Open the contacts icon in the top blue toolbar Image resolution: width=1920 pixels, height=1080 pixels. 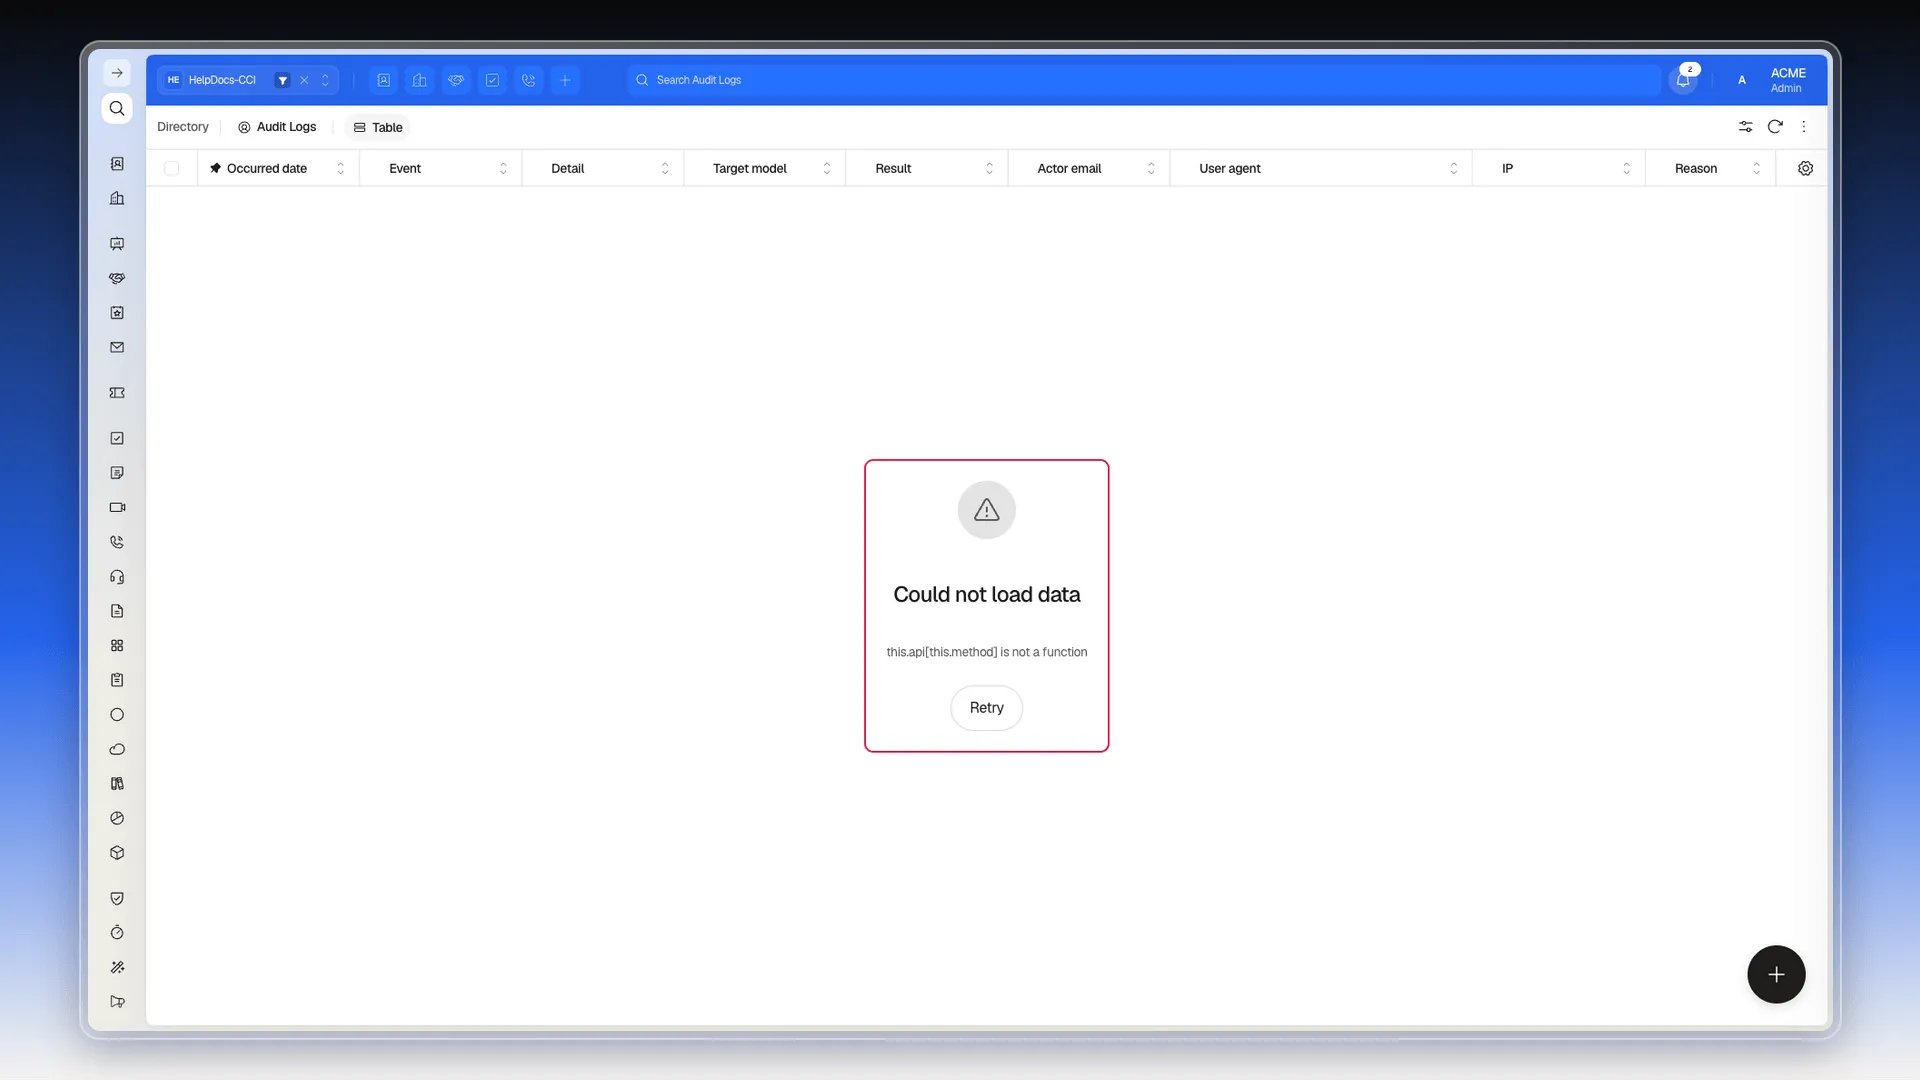coord(384,80)
